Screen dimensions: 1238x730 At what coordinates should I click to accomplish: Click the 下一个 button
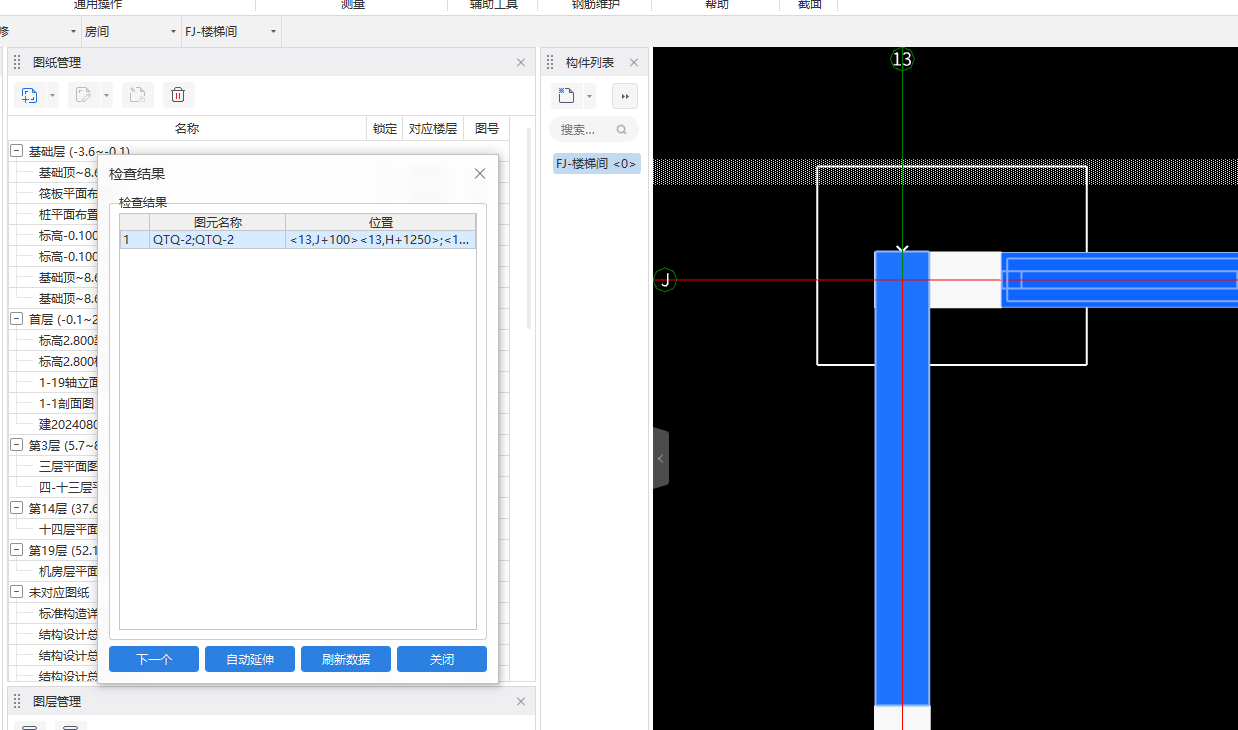[x=154, y=659]
